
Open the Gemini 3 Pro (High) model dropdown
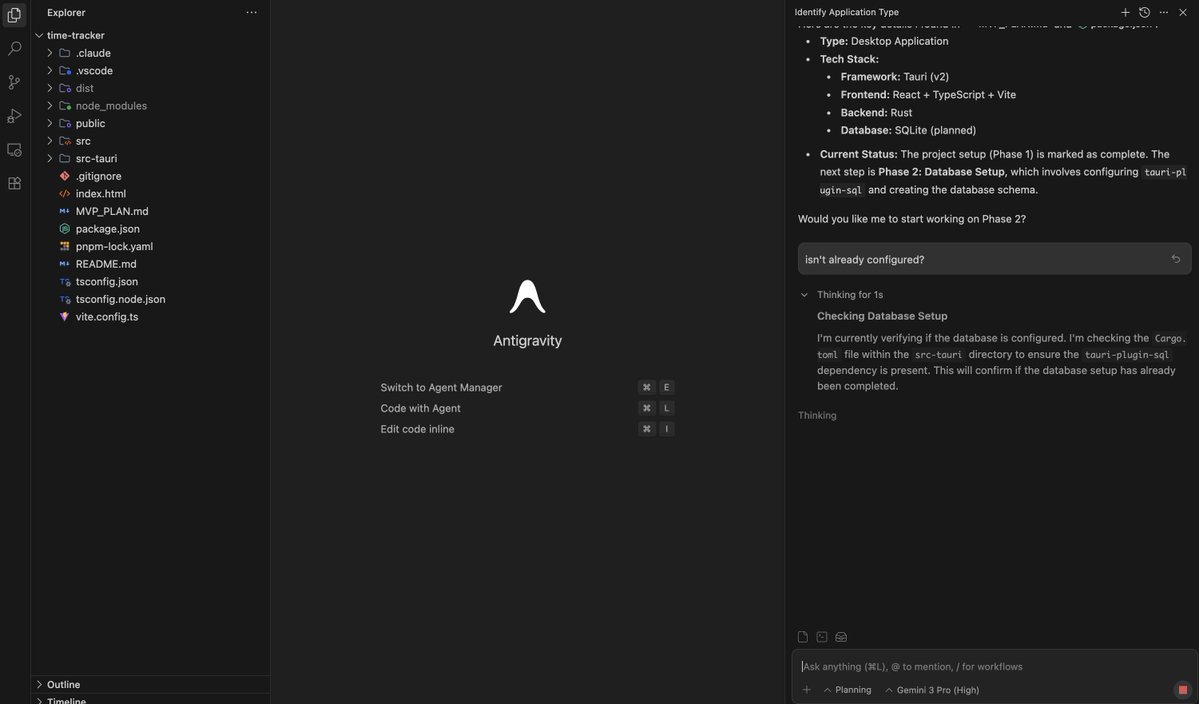coord(932,689)
